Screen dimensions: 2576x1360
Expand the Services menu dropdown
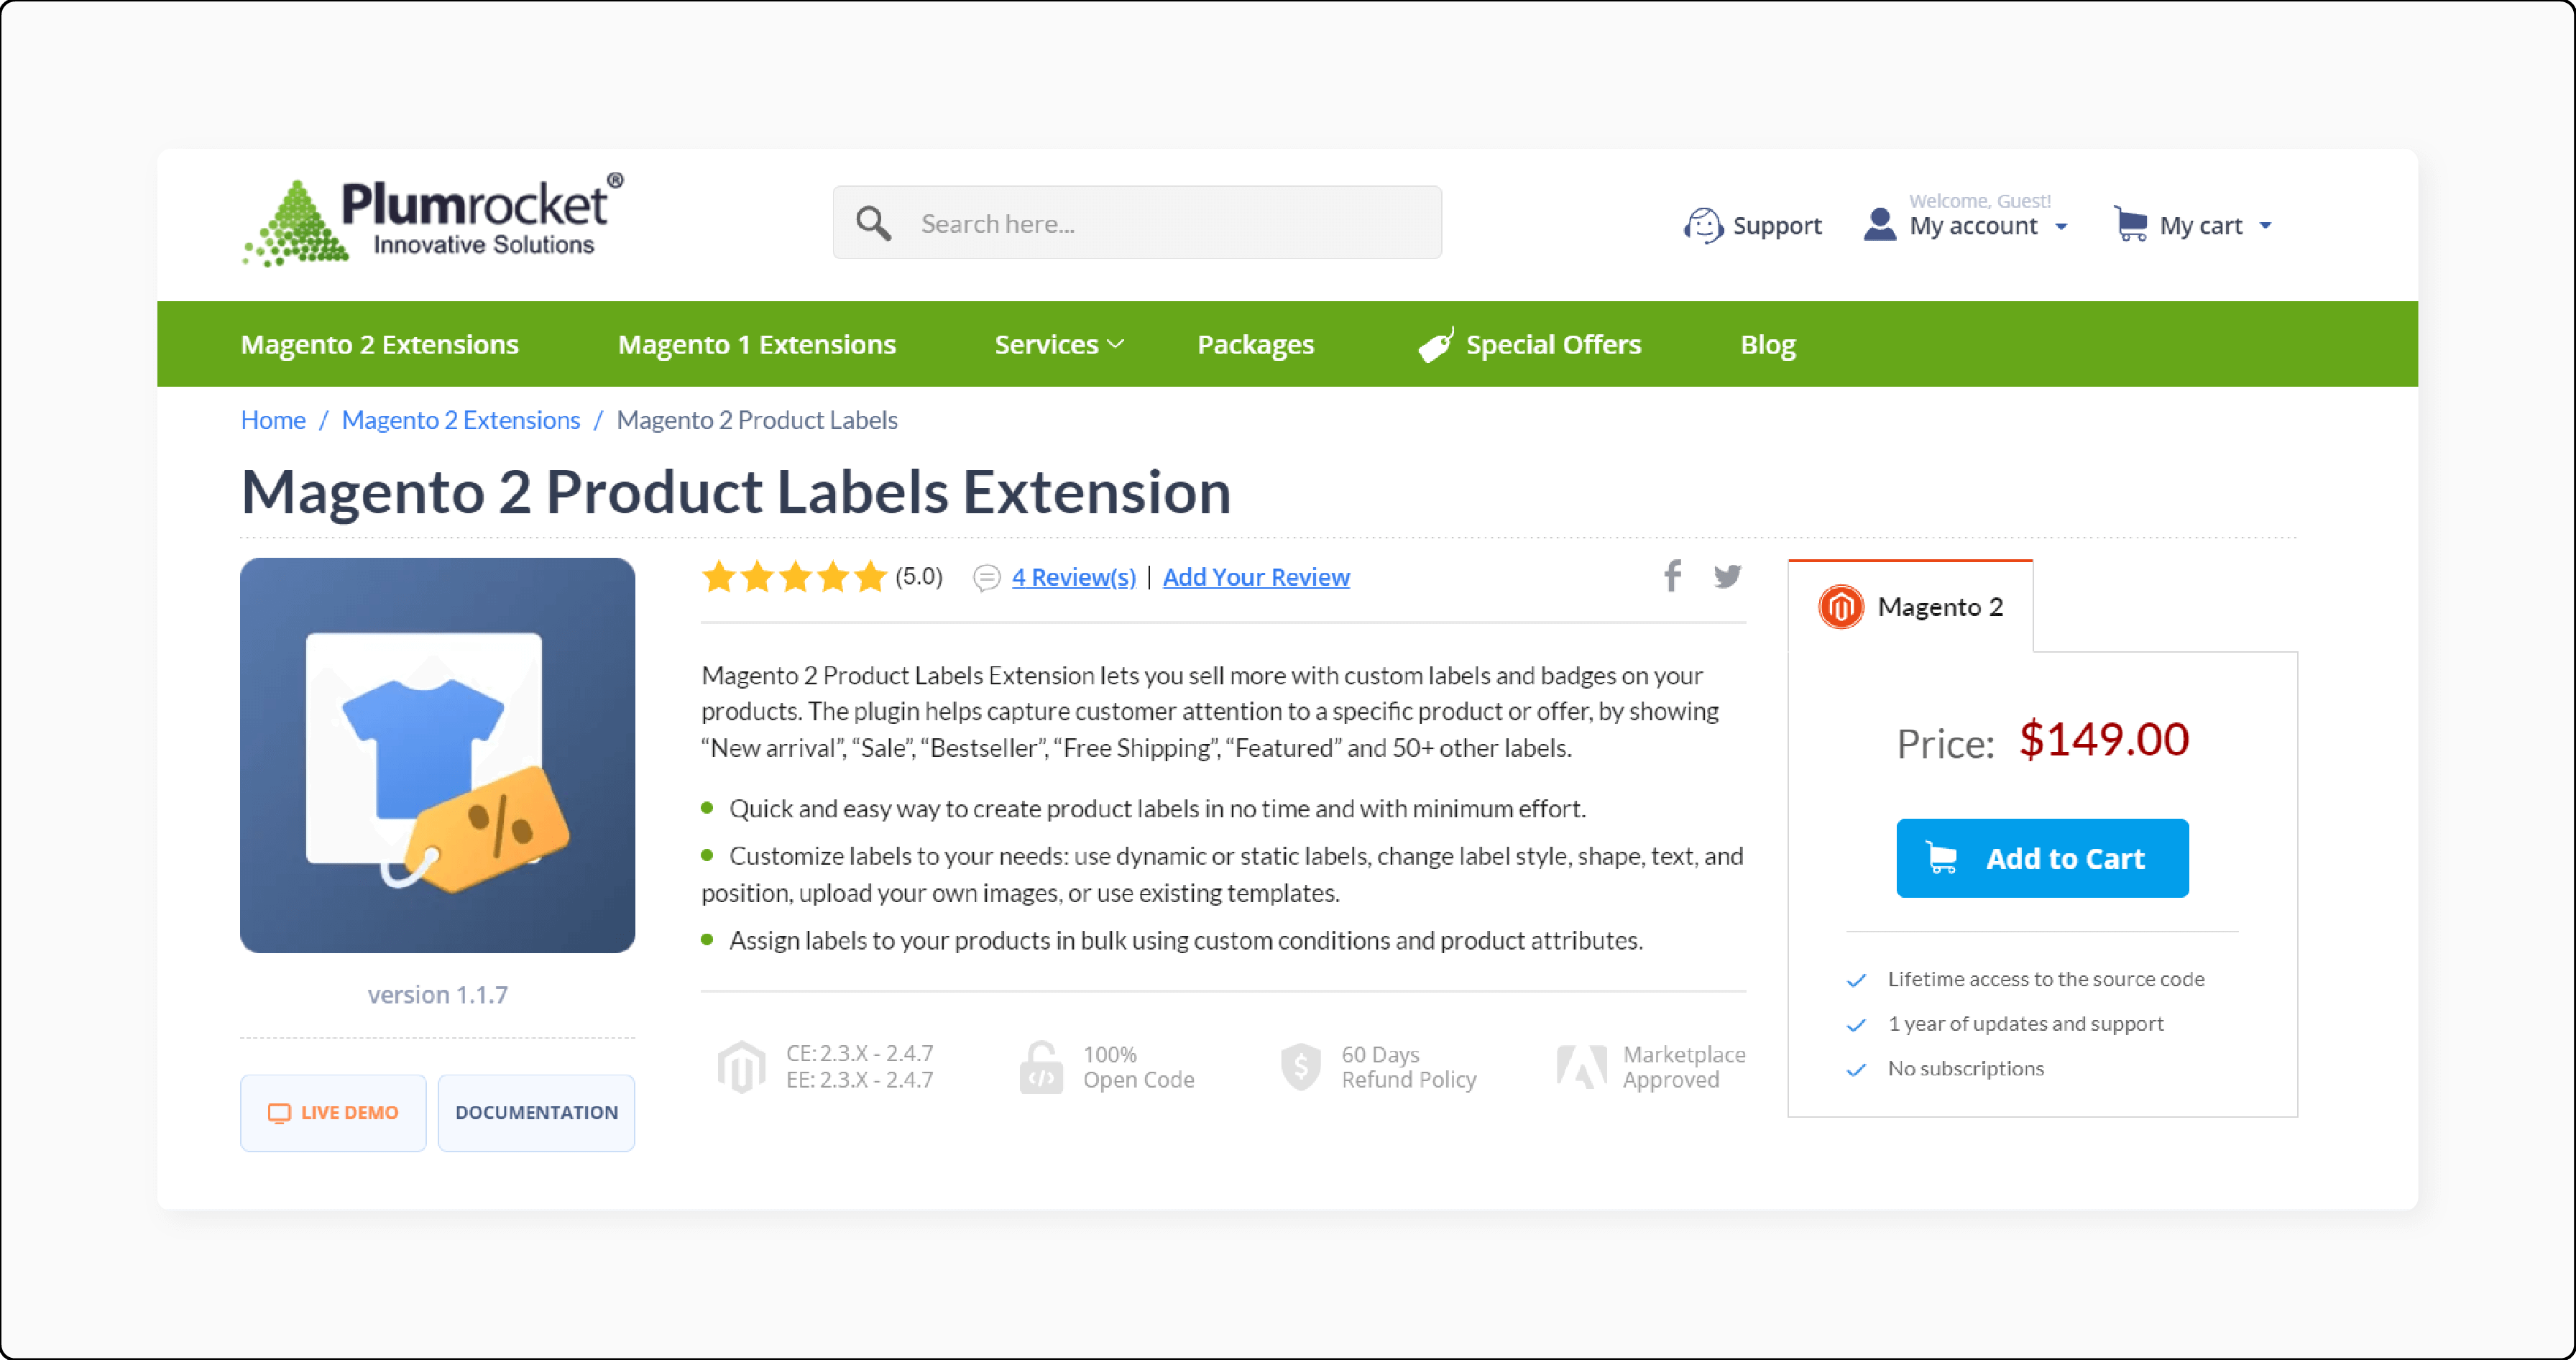click(1057, 344)
